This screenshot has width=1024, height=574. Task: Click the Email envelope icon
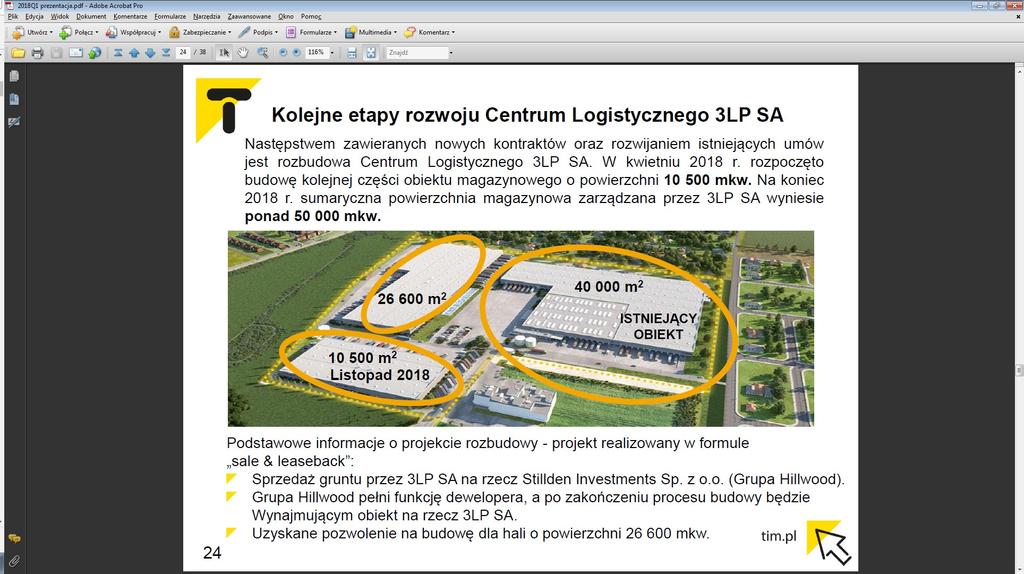click(76, 53)
